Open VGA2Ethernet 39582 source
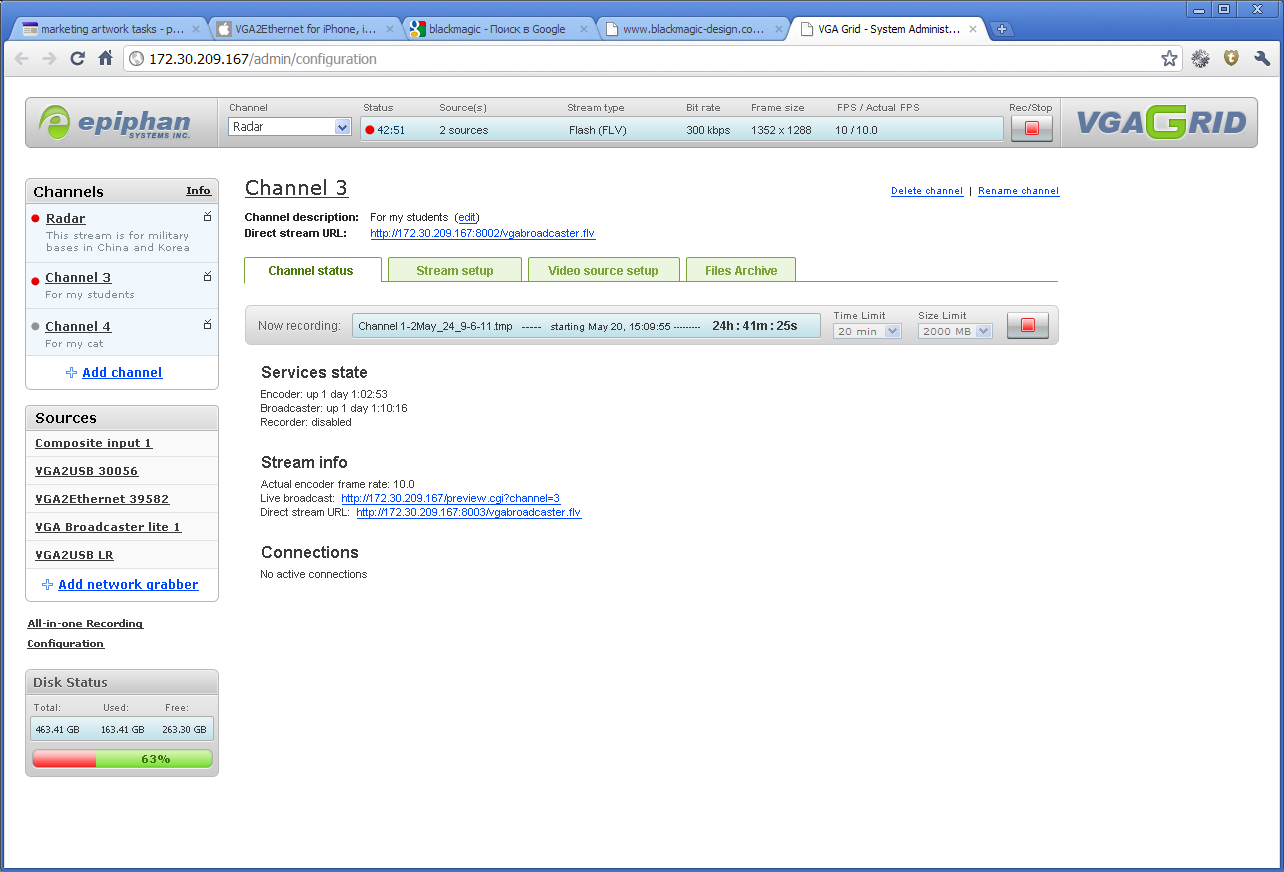 click(x=102, y=499)
